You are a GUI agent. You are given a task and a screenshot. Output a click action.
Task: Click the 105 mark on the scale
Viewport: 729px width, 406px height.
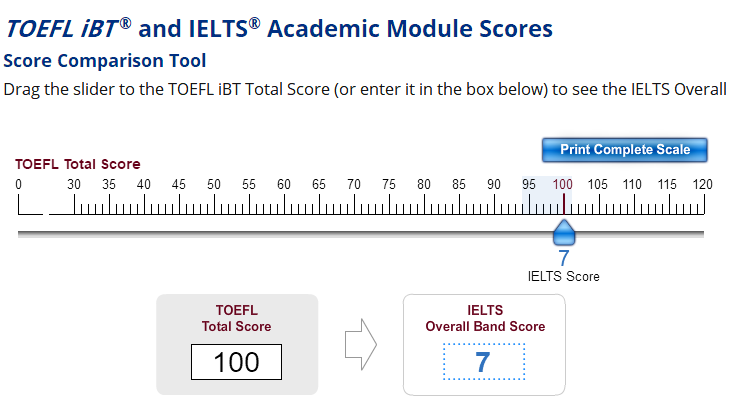coord(598,186)
